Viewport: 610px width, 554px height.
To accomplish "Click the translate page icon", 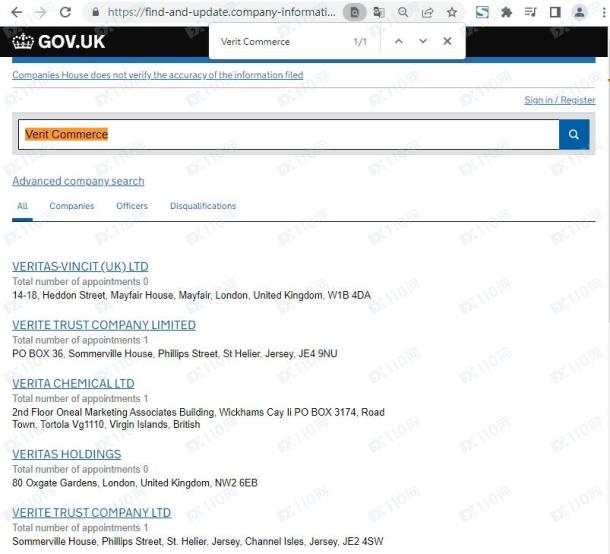I will click(x=379, y=12).
